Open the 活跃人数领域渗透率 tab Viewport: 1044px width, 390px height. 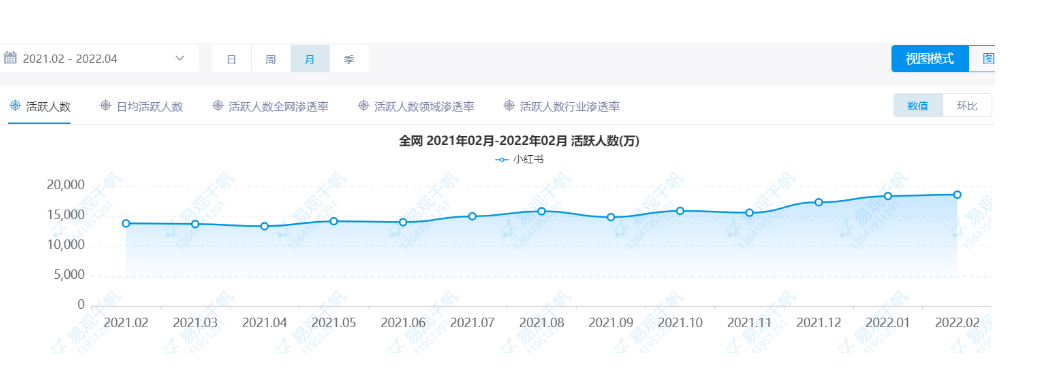[x=416, y=106]
